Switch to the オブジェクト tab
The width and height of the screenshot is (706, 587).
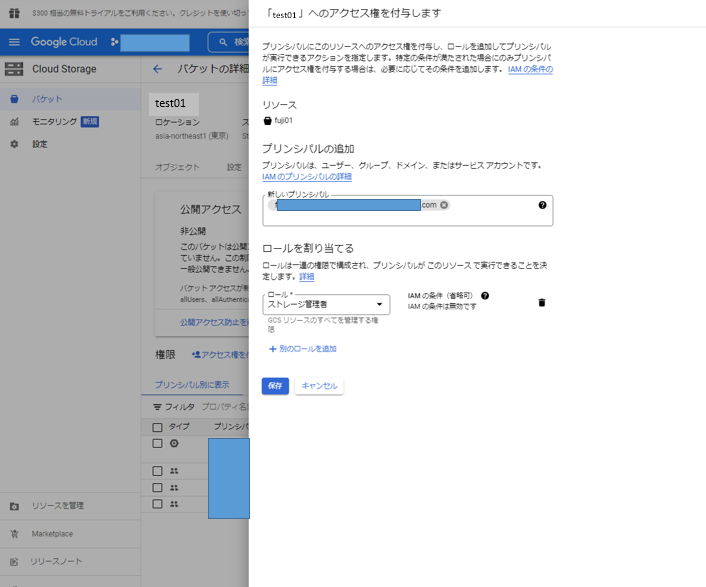[x=177, y=167]
